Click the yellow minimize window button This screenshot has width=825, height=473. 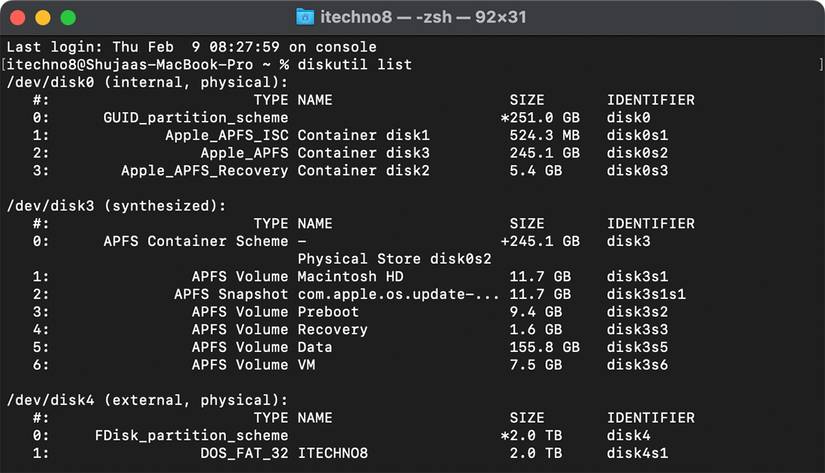click(43, 18)
